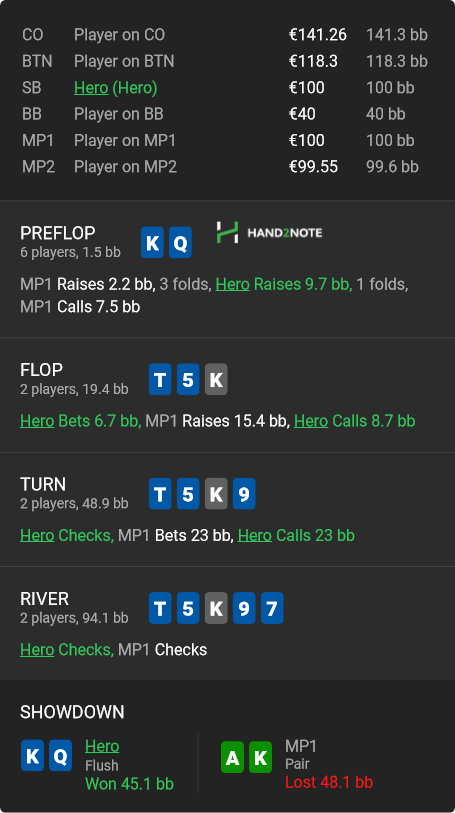Click Hero link in river checks line
Image resolution: width=455 pixels, height=813 pixels.
click(x=37, y=650)
